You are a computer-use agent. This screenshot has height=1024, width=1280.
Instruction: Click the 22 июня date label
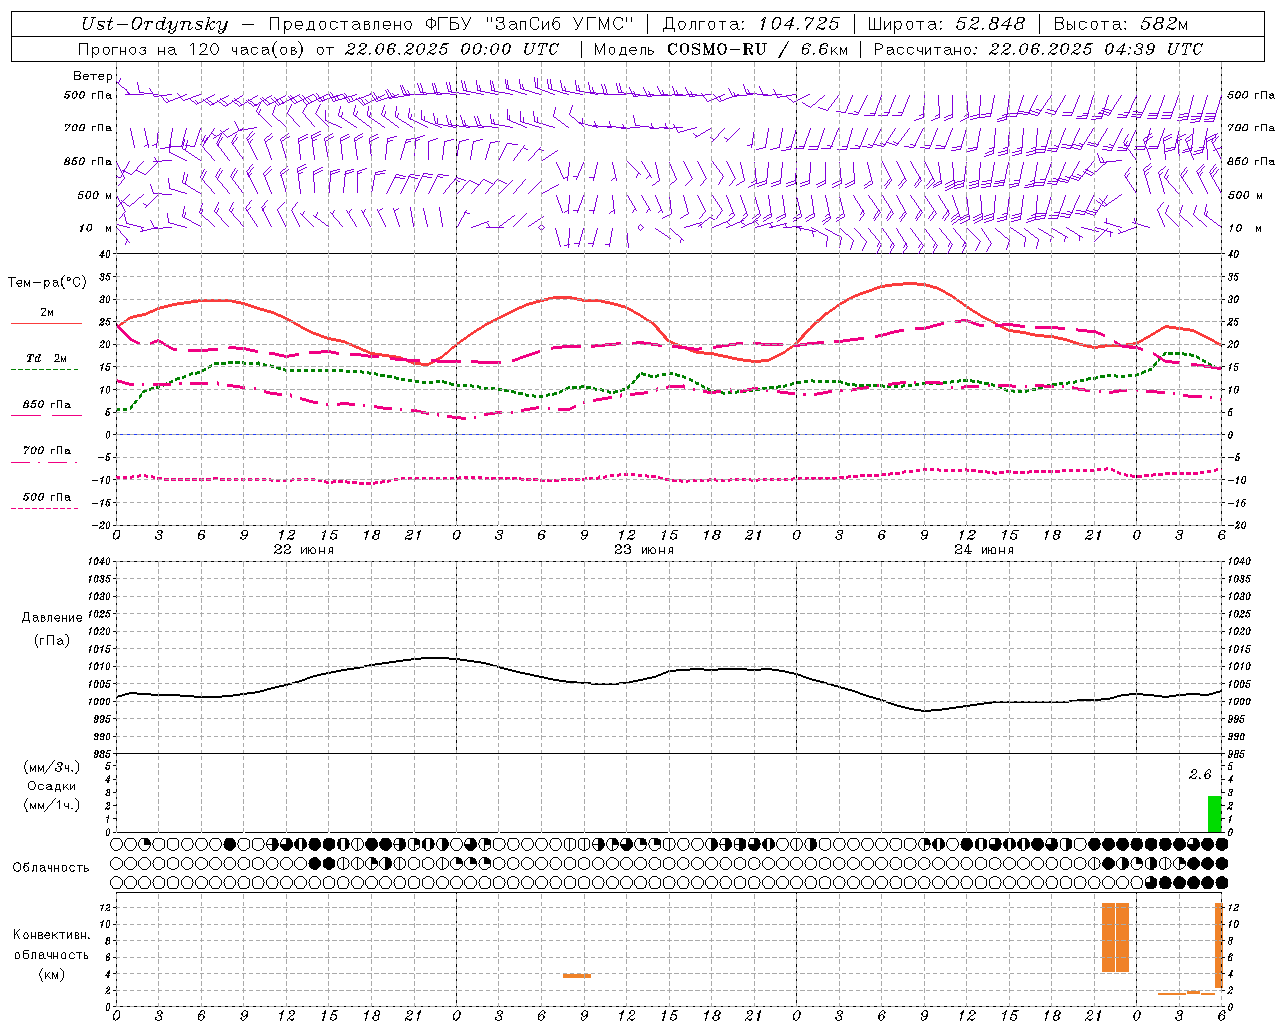(304, 550)
